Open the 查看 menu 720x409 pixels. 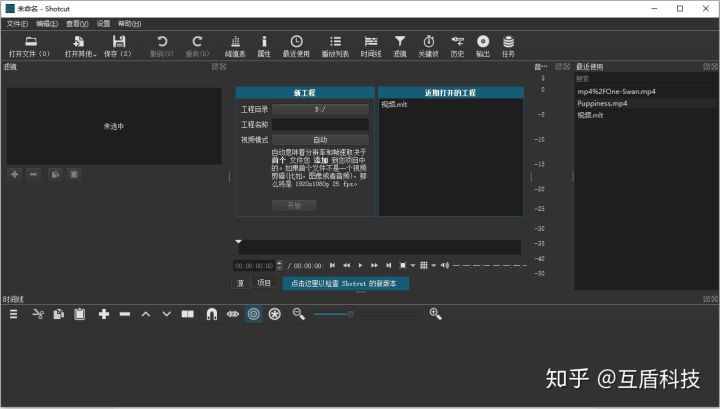[x=77, y=23]
